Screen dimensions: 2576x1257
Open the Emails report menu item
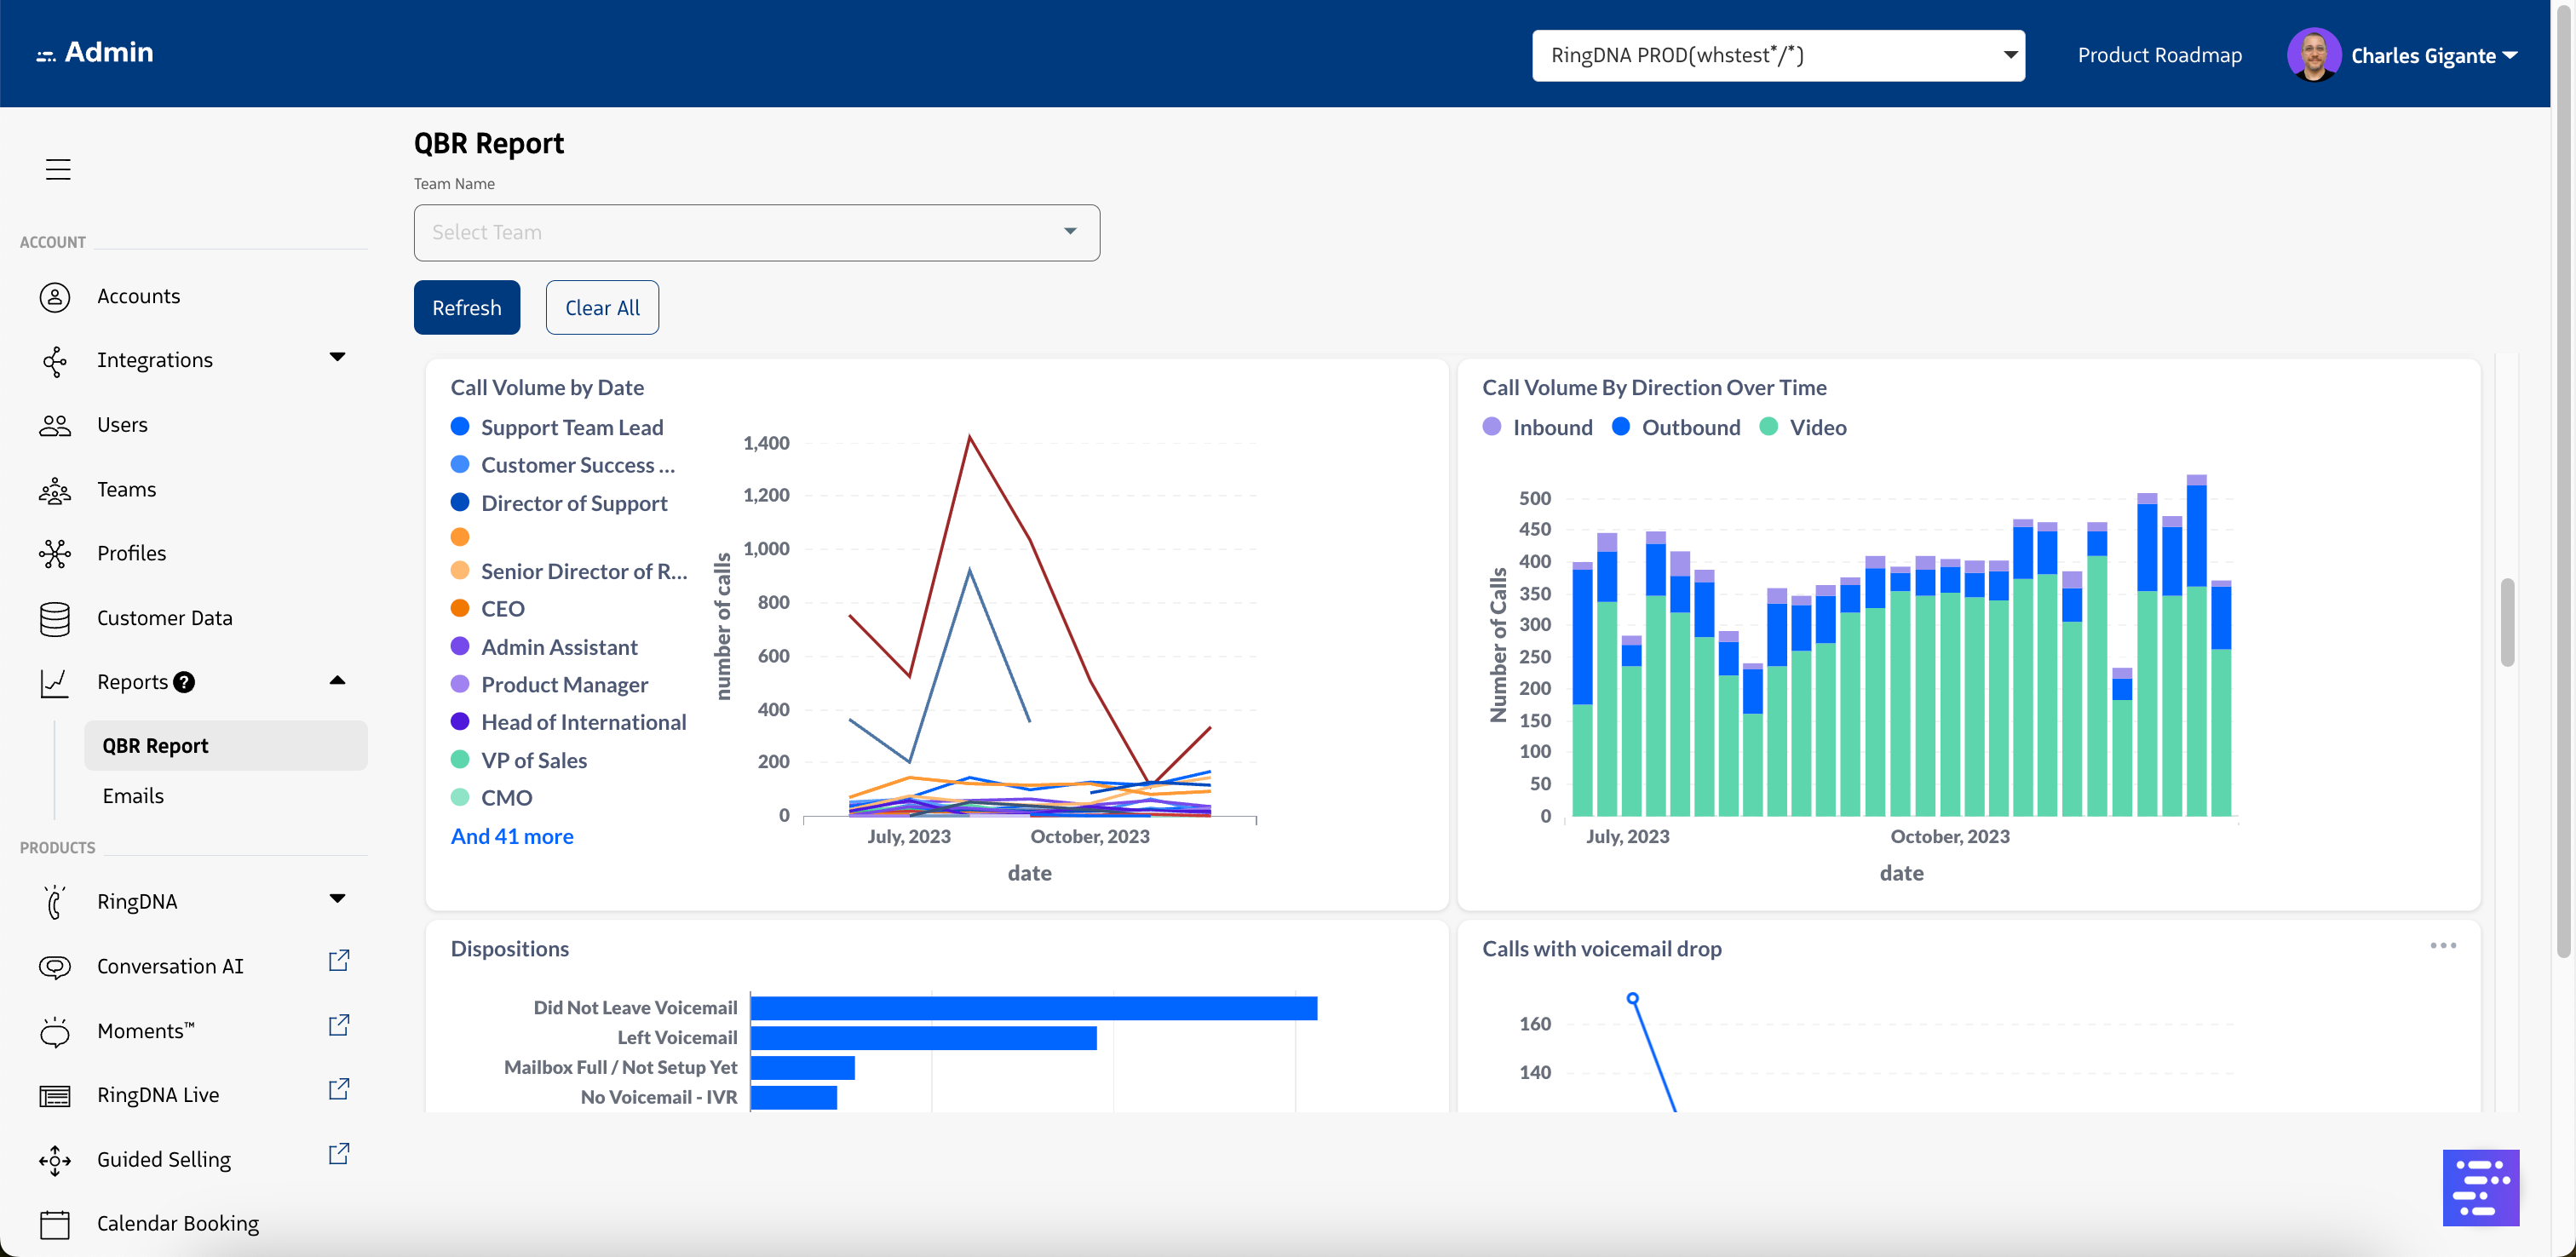(x=133, y=796)
